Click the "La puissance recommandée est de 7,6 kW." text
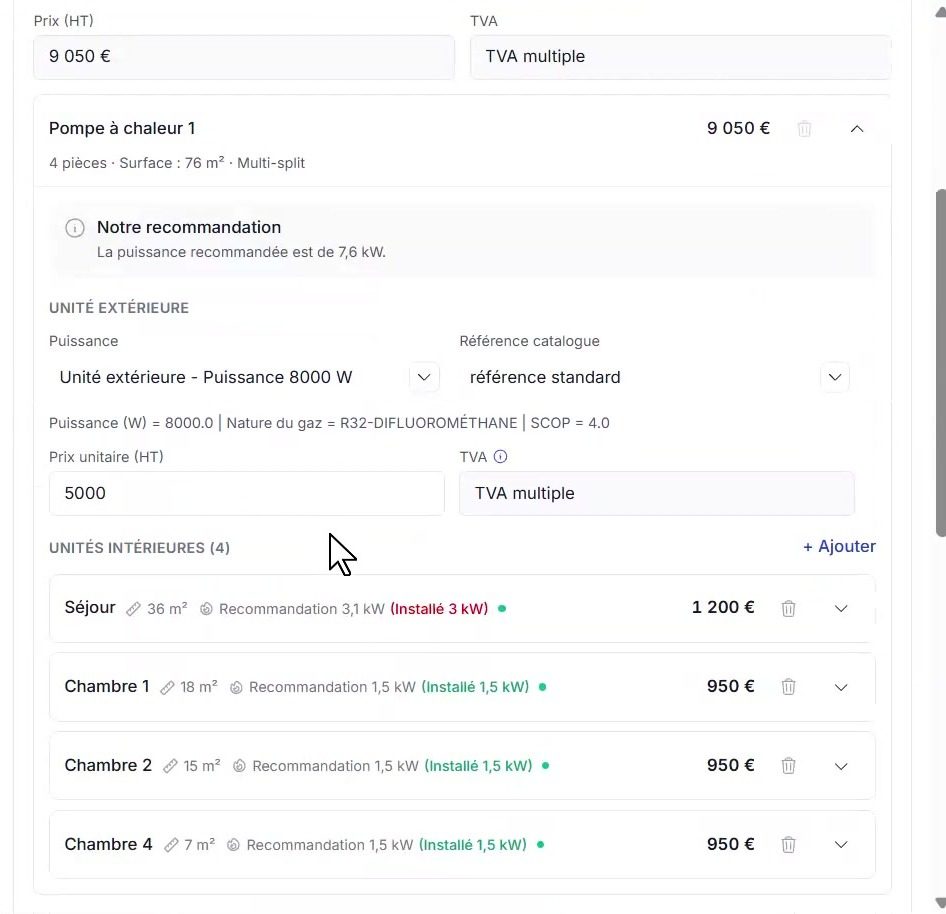The image size is (946, 914). pos(241,252)
